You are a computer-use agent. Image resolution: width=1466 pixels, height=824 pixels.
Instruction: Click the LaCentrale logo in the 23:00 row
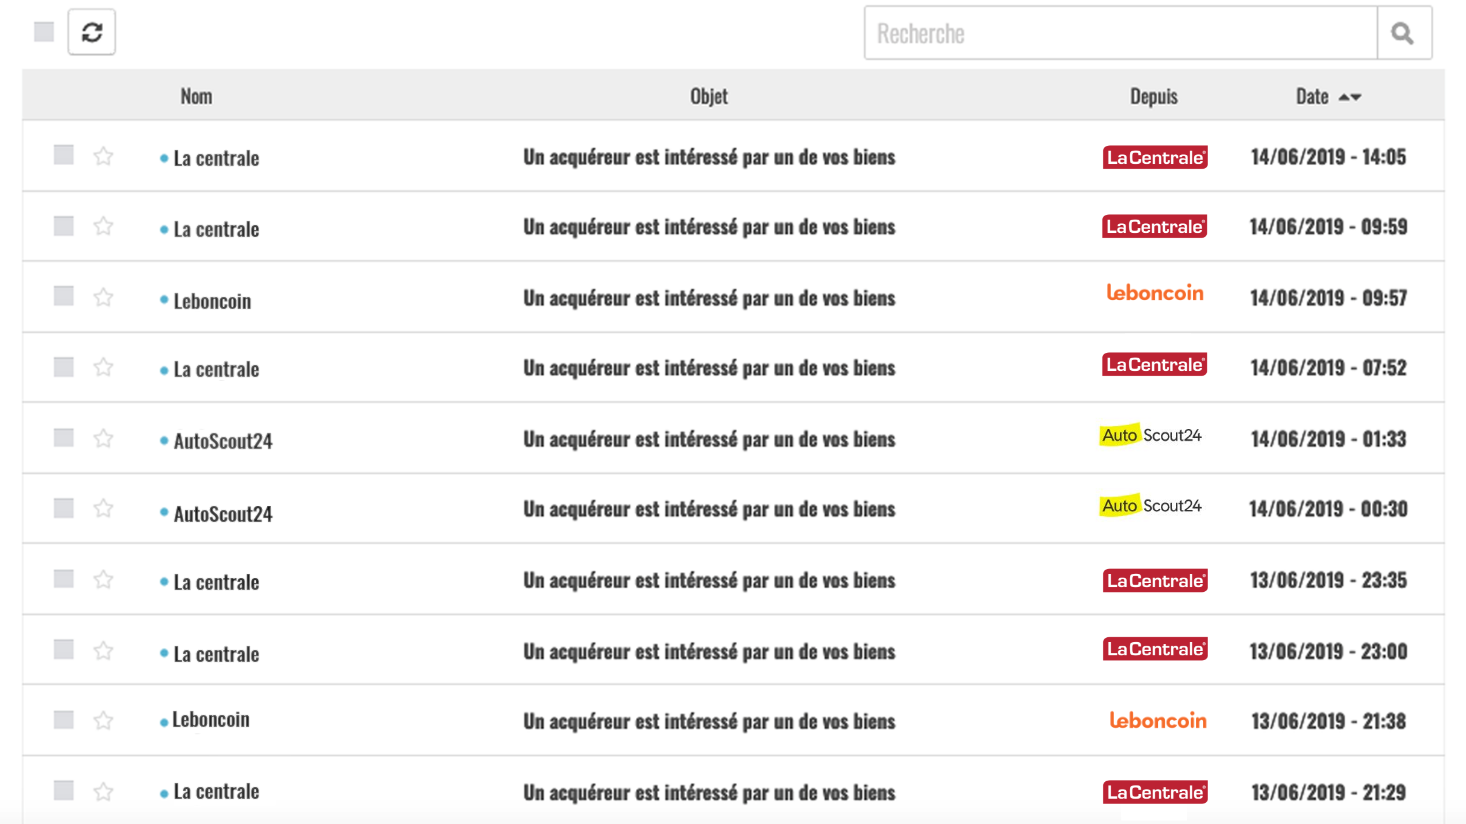pyautogui.click(x=1155, y=650)
